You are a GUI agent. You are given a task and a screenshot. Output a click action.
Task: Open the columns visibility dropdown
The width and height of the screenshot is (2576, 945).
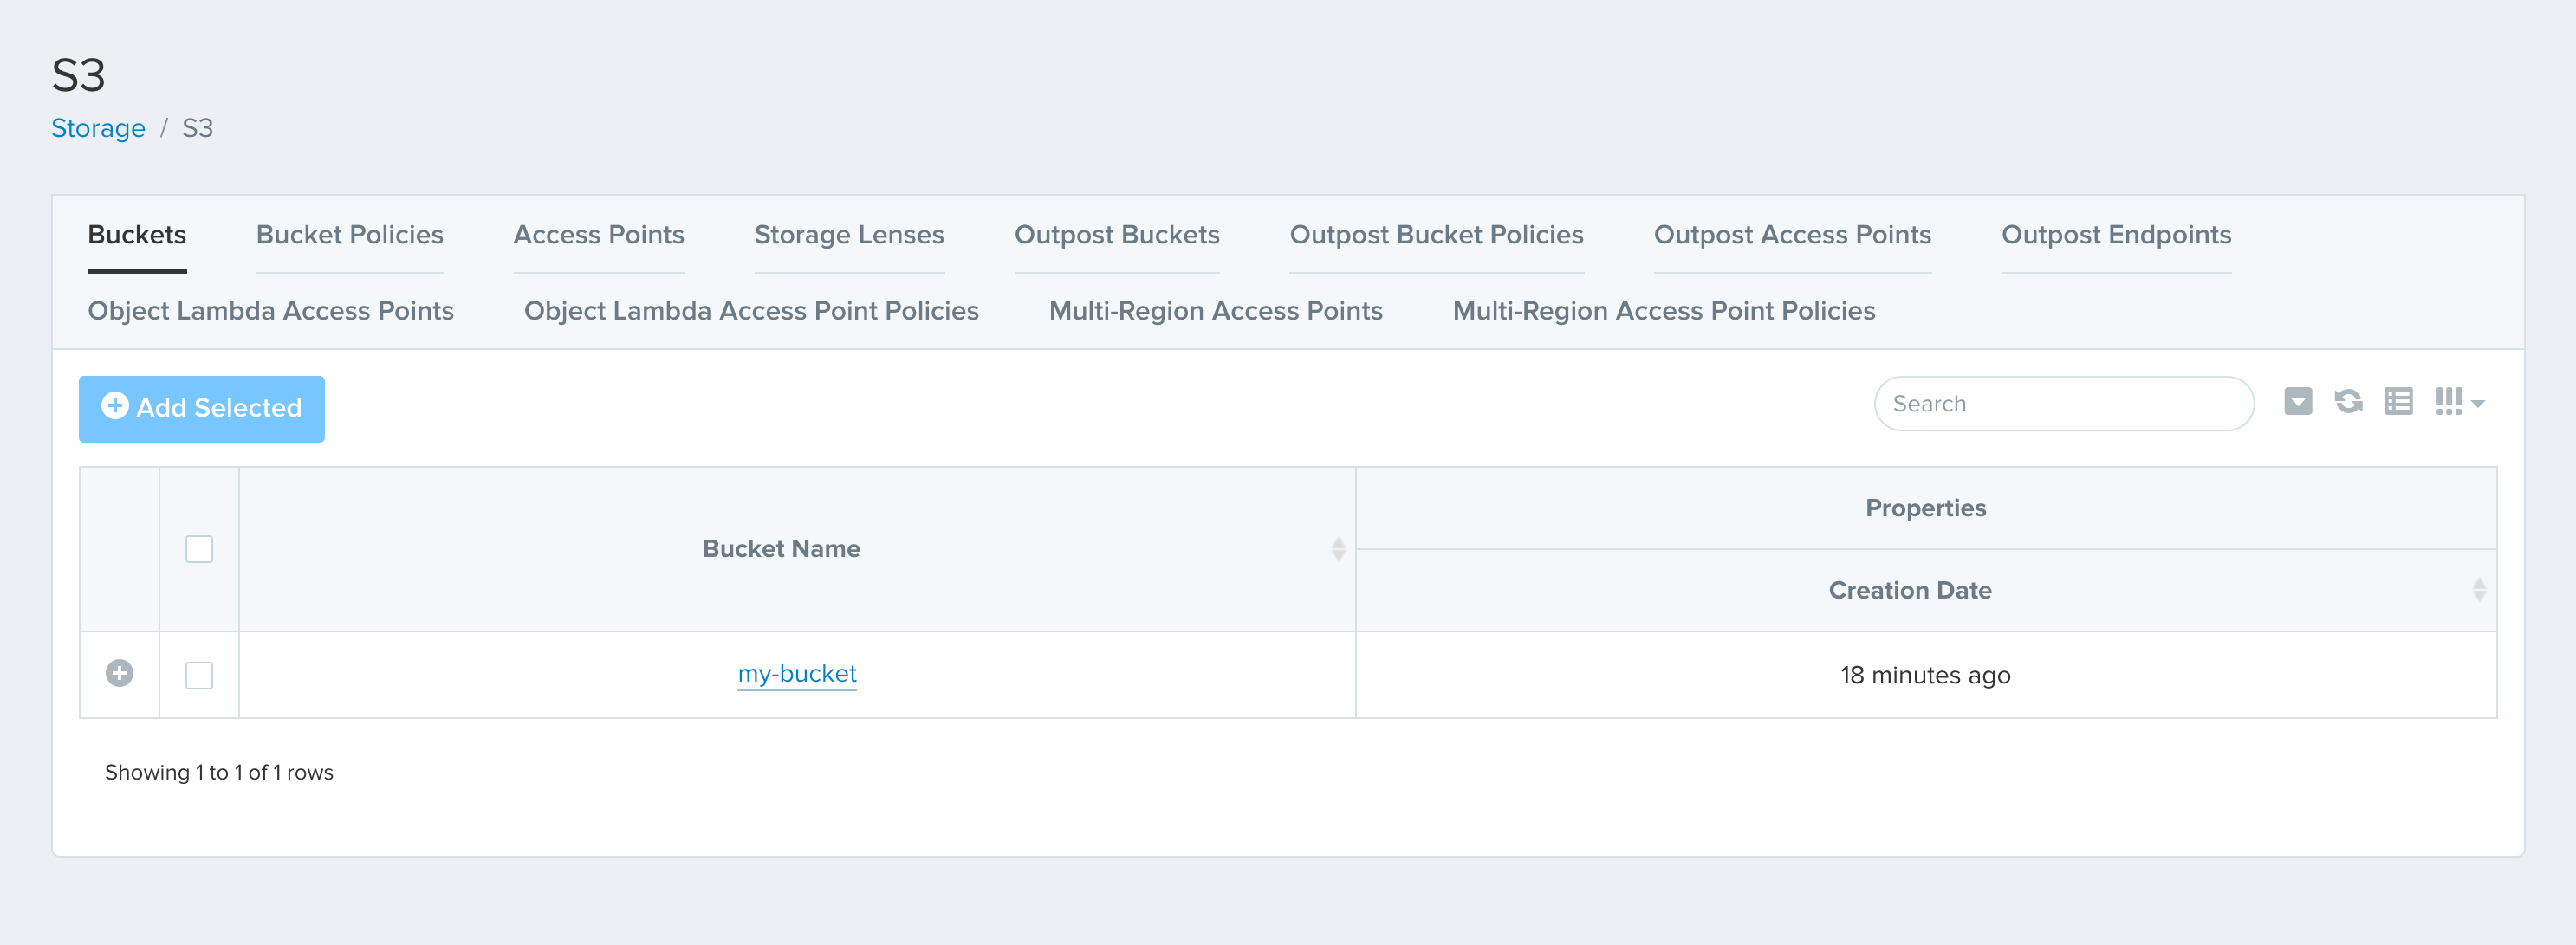coord(2459,402)
